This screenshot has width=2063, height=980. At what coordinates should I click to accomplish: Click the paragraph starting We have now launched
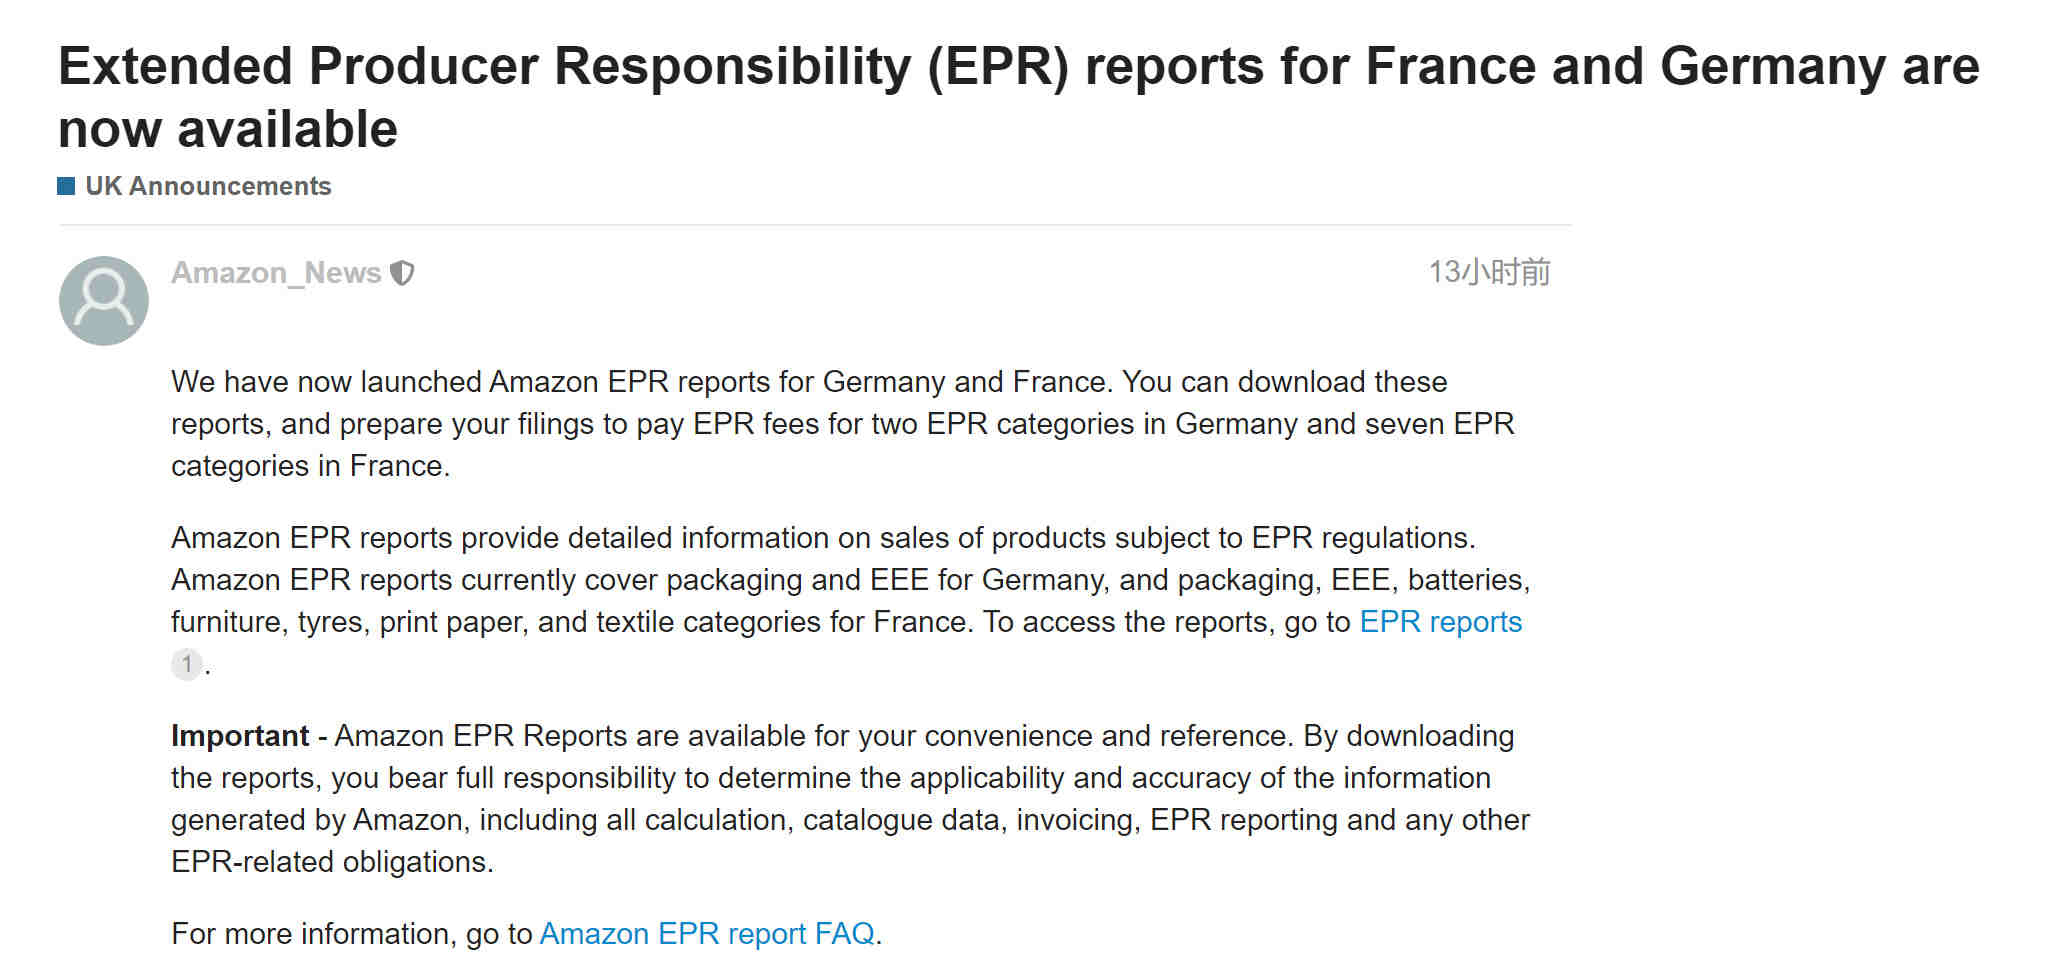click(843, 424)
